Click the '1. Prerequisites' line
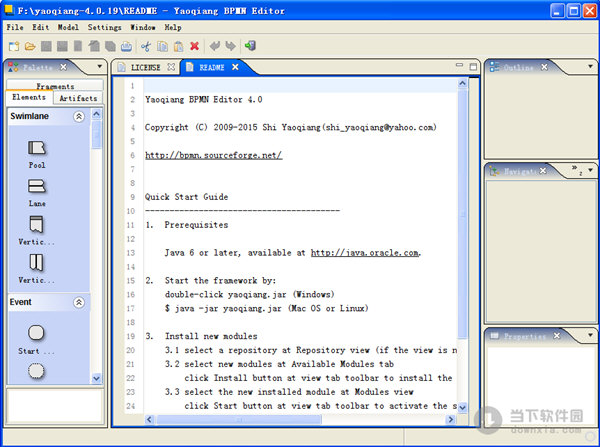The width and height of the screenshot is (600, 447). 187,225
